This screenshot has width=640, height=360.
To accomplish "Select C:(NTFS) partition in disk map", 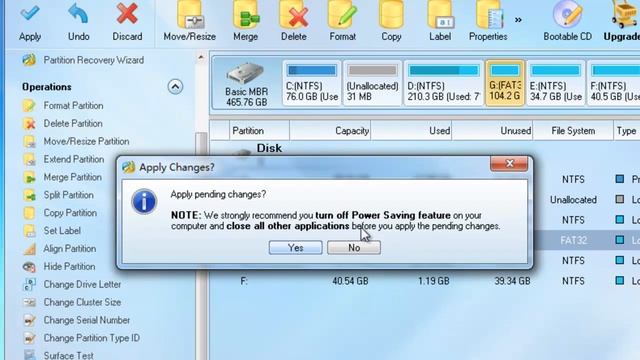I will (x=312, y=83).
